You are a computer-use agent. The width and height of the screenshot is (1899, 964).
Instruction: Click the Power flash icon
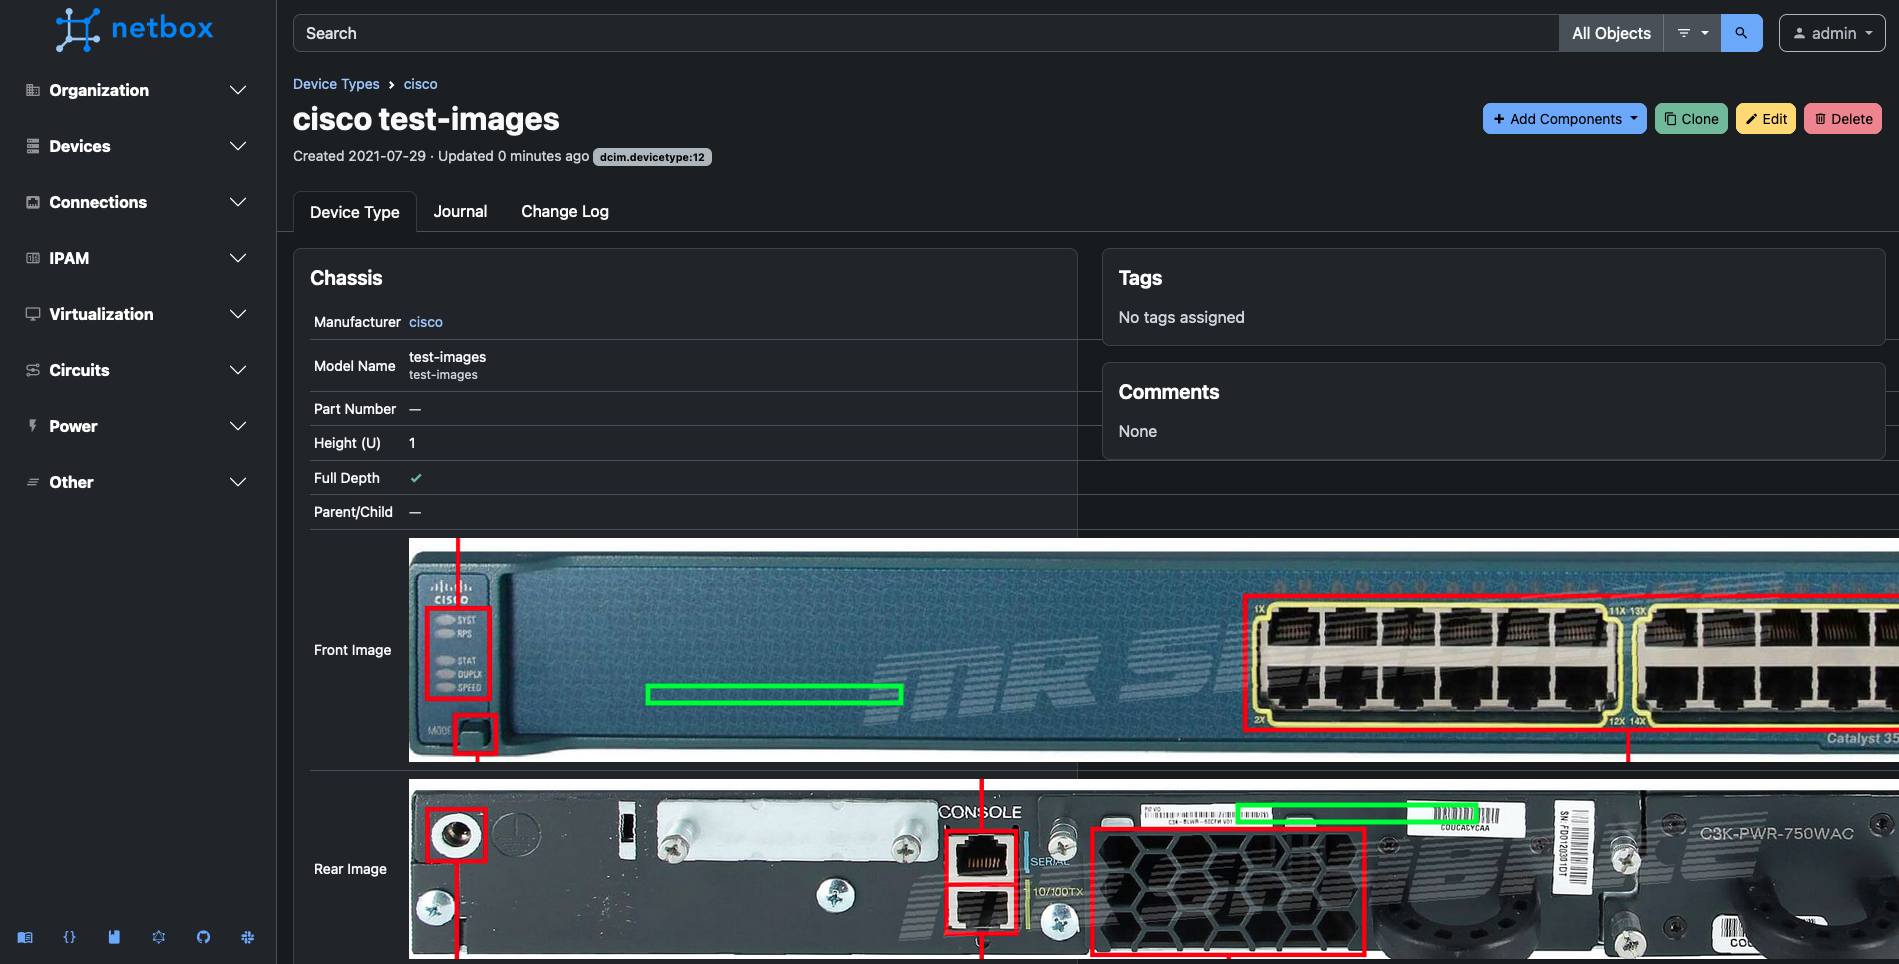coord(33,426)
